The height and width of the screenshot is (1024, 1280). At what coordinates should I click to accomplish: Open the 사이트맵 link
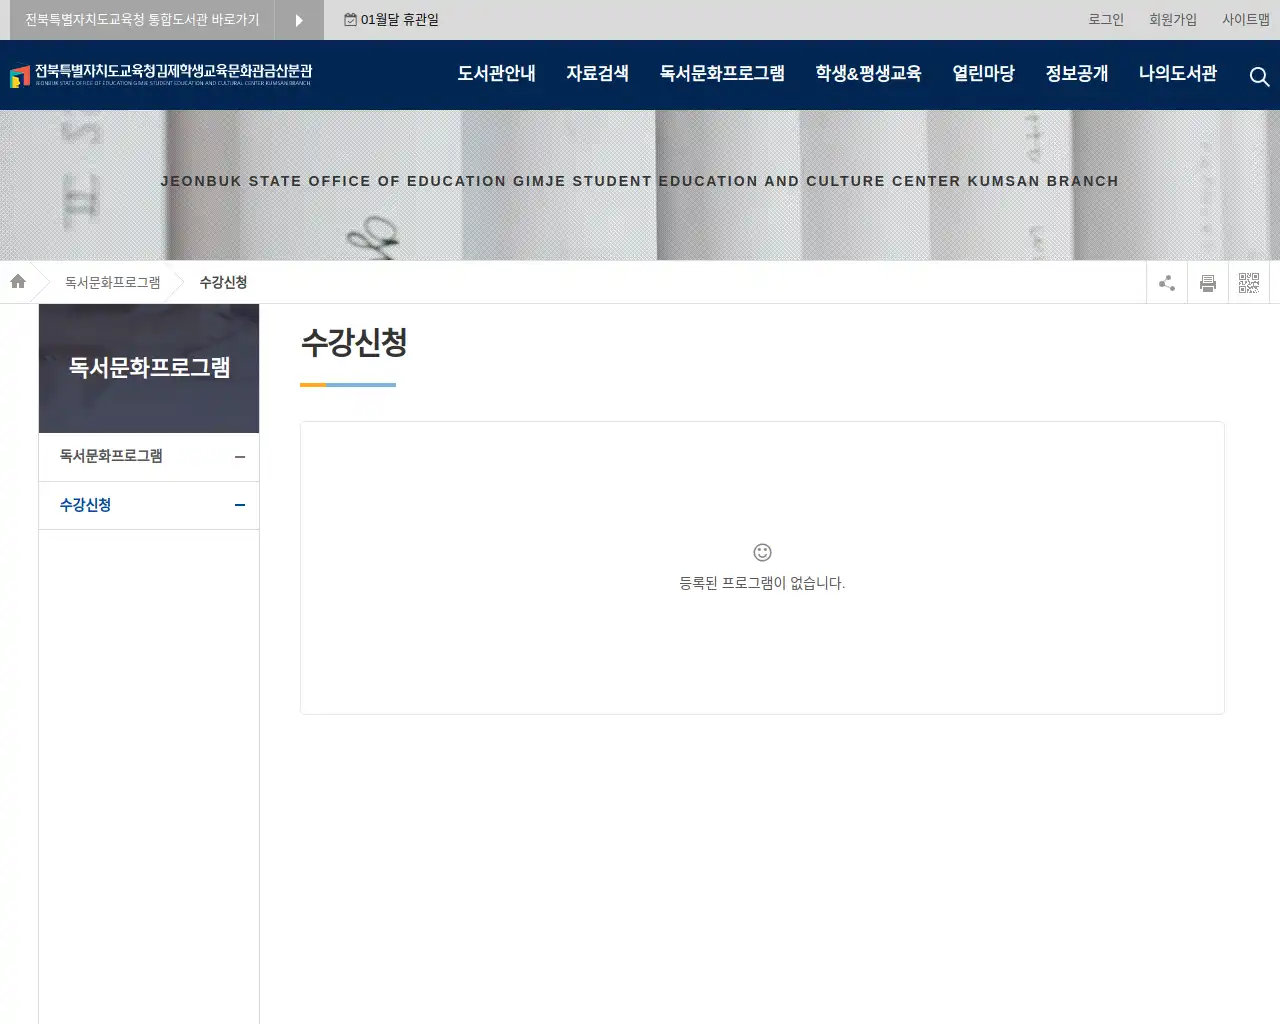(1246, 19)
